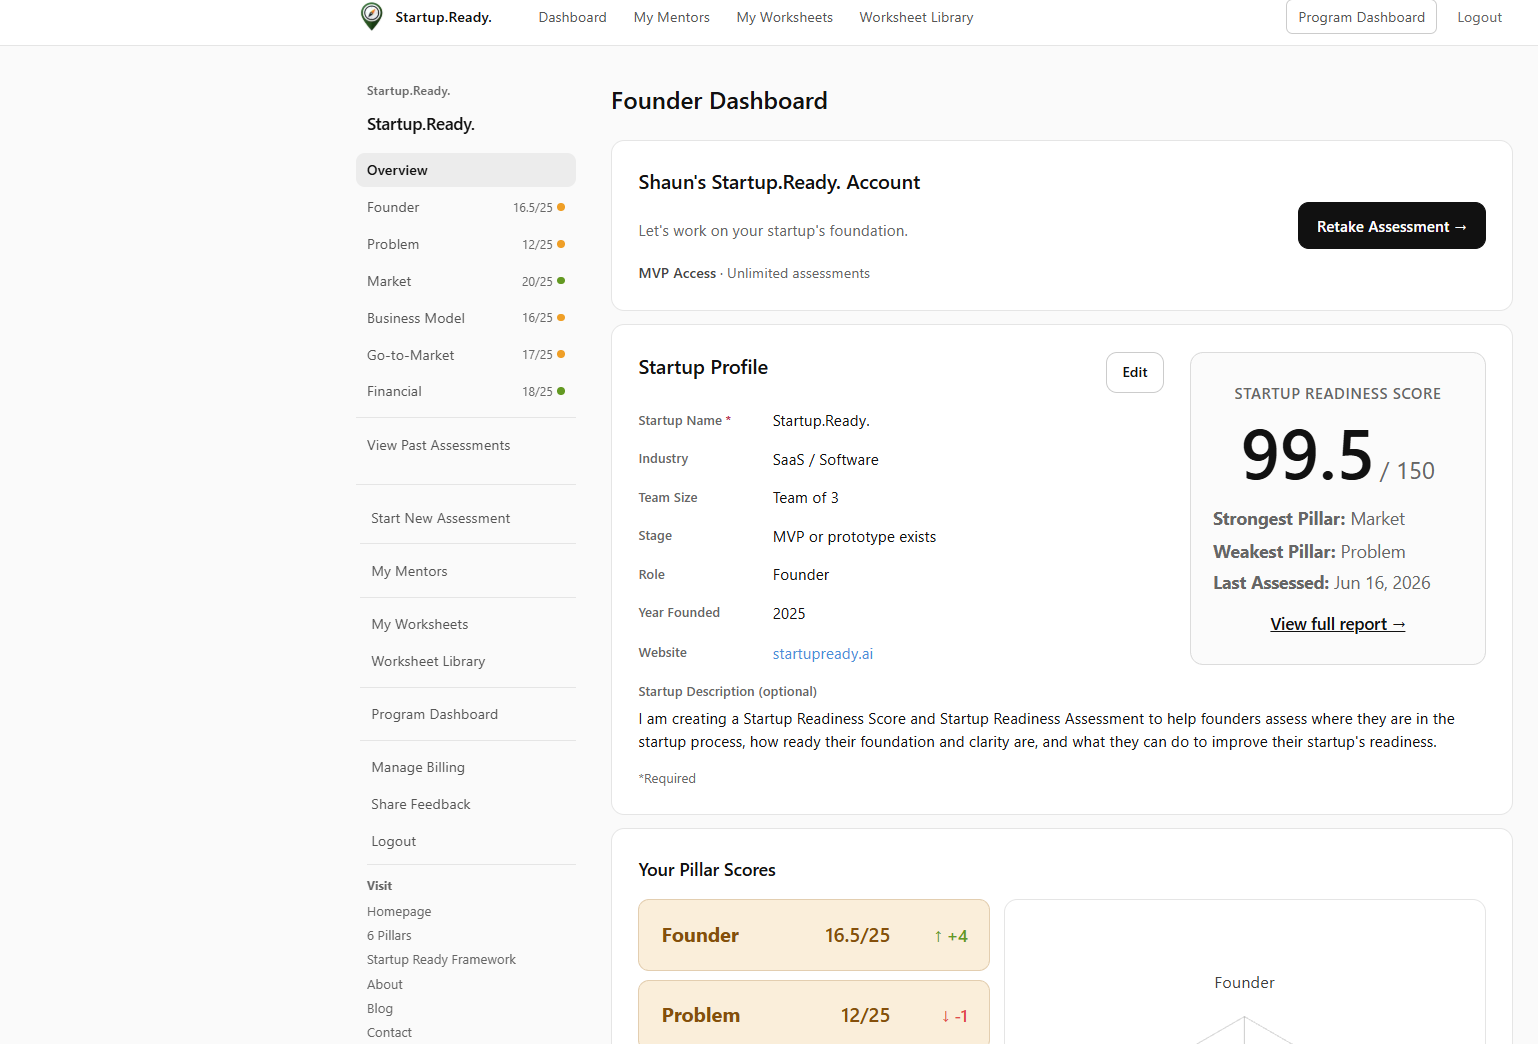This screenshot has height=1044, width=1538.
Task: Edit the Startup Profile
Action: pyautogui.click(x=1135, y=372)
